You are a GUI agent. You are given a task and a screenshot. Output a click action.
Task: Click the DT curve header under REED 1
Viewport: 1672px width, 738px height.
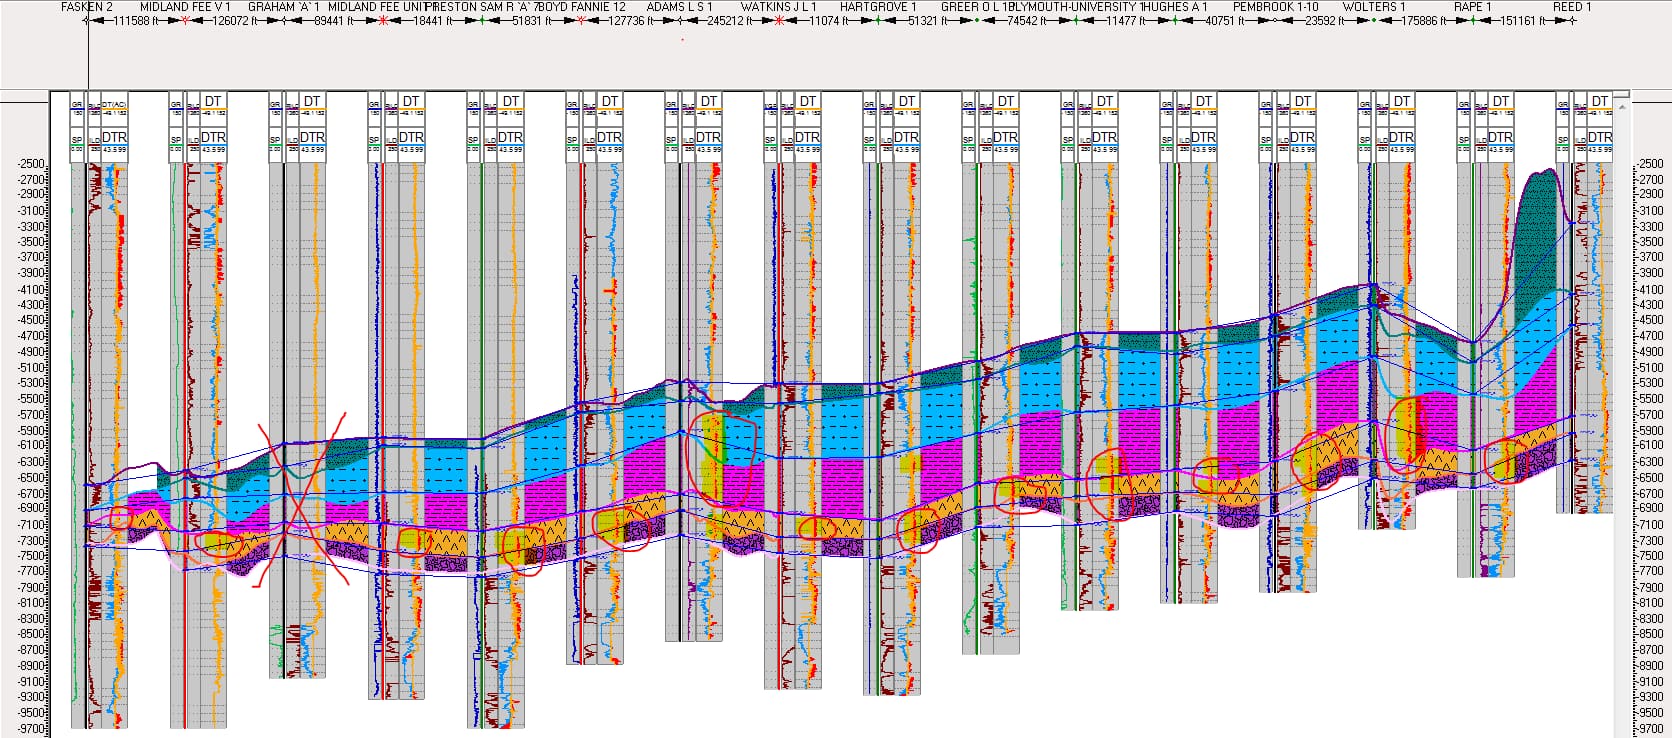click(x=1600, y=101)
